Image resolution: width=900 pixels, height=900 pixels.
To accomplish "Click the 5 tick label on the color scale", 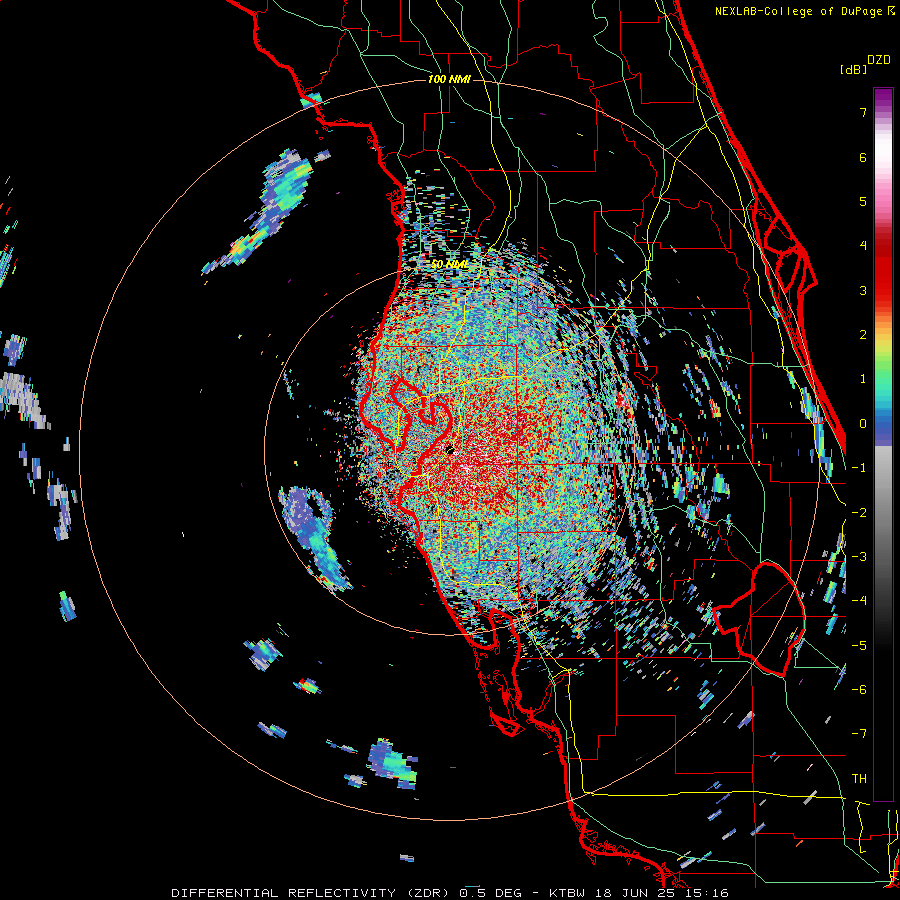I will (x=863, y=201).
